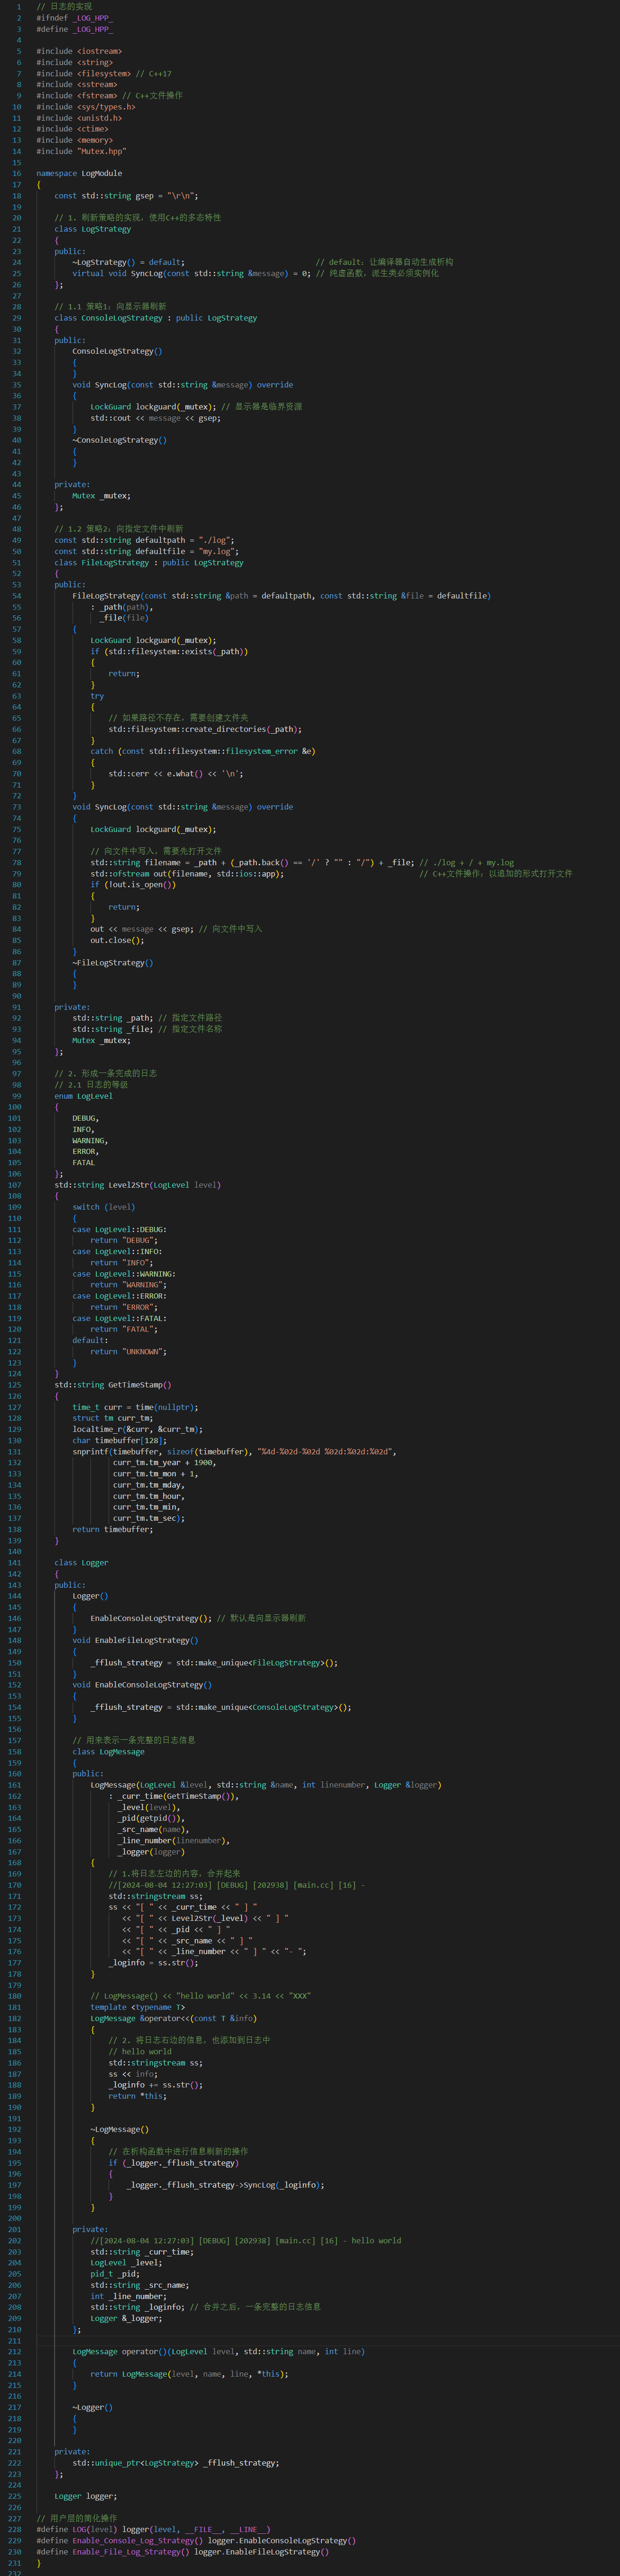Click 'enum LogLevel' declaration

point(84,1096)
